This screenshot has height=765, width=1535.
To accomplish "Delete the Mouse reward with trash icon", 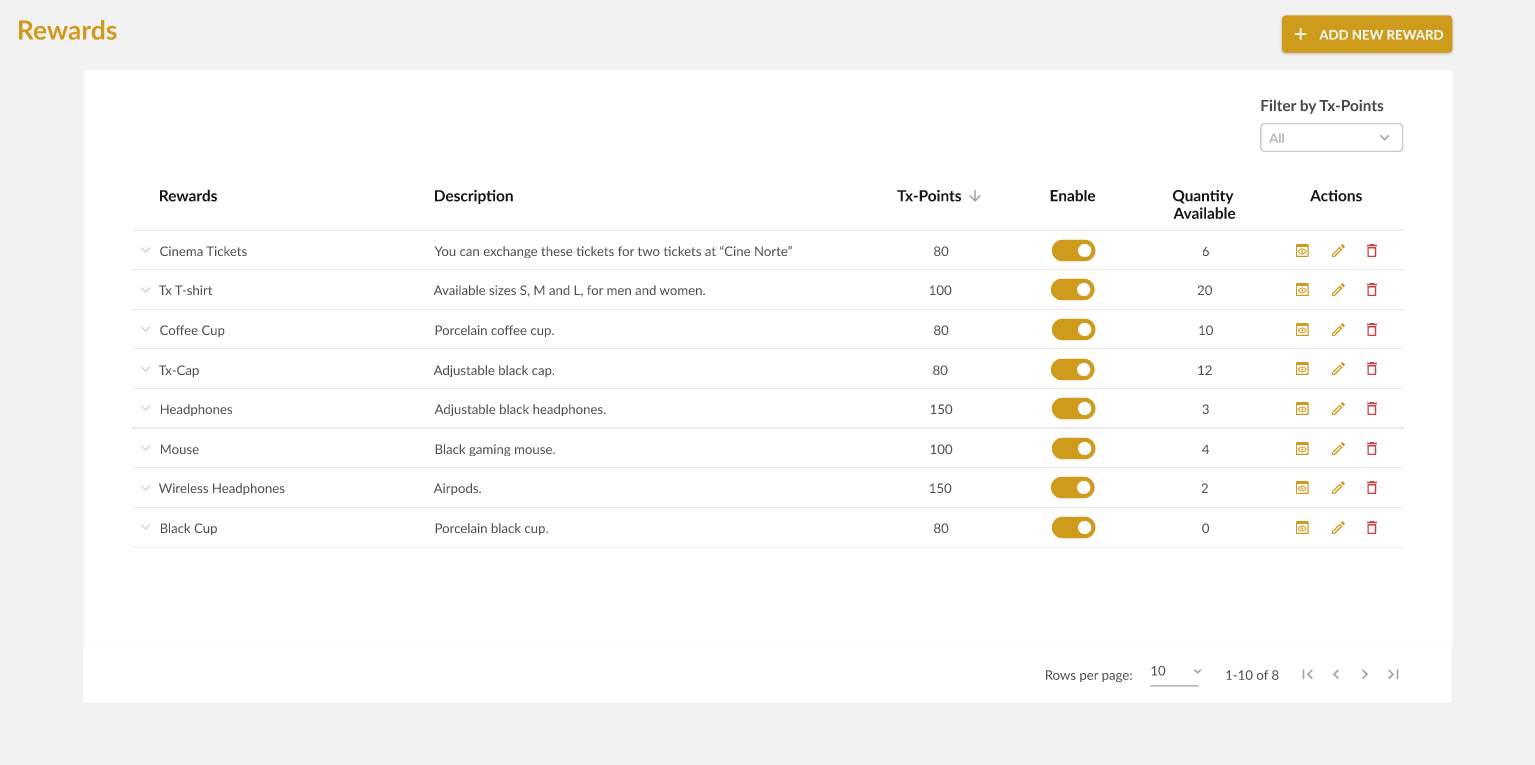I will [1371, 449].
